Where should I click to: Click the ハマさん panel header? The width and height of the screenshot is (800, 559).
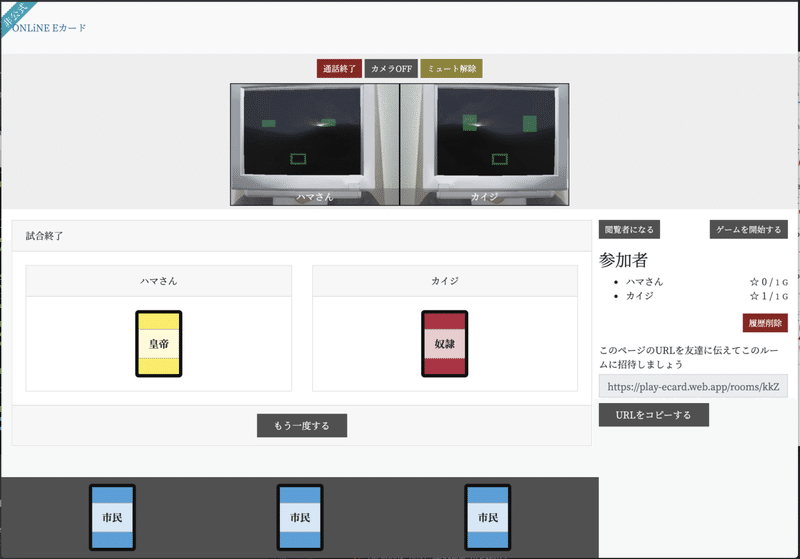click(159, 281)
